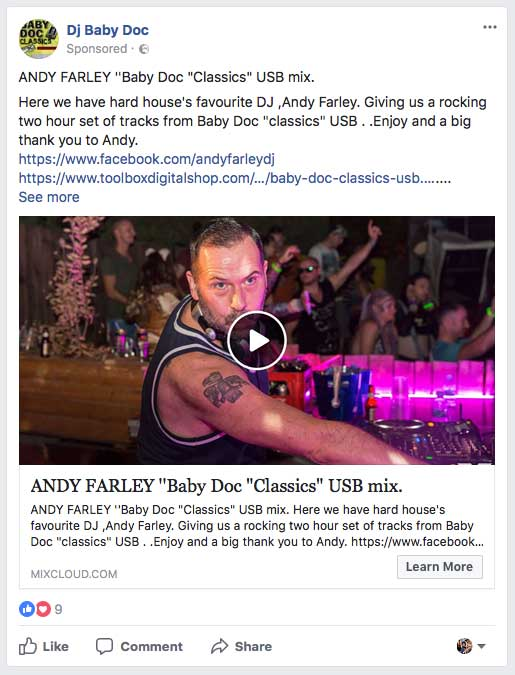Click the Sponsored label
Image resolution: width=515 pixels, height=675 pixels.
point(97,49)
